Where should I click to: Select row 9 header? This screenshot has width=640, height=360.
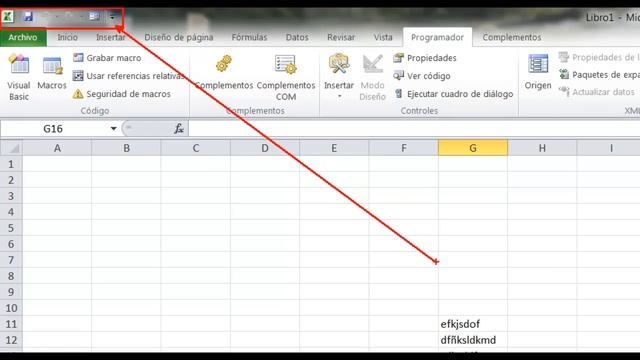tap(11, 292)
